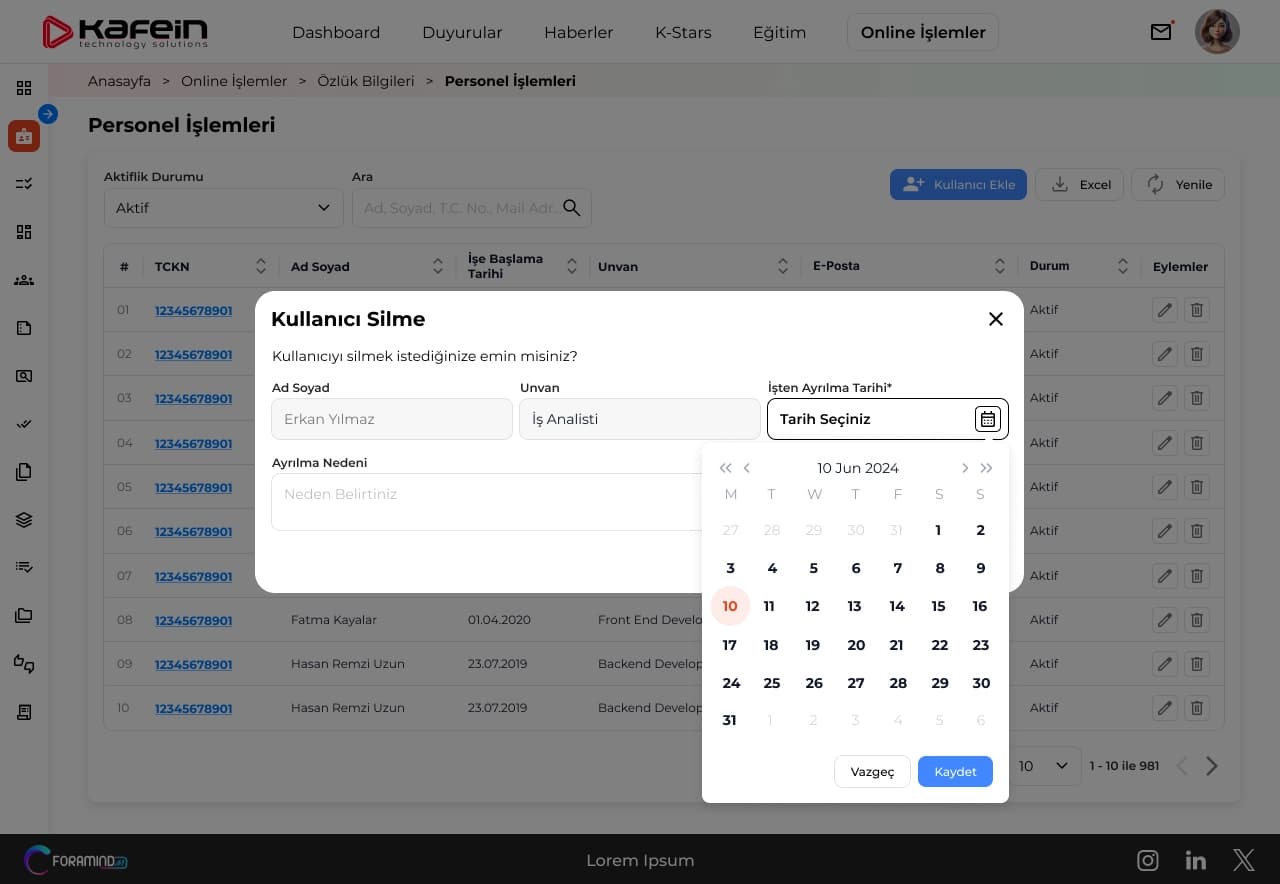Open the sidebar grid dashboard icon at top

coord(24,88)
